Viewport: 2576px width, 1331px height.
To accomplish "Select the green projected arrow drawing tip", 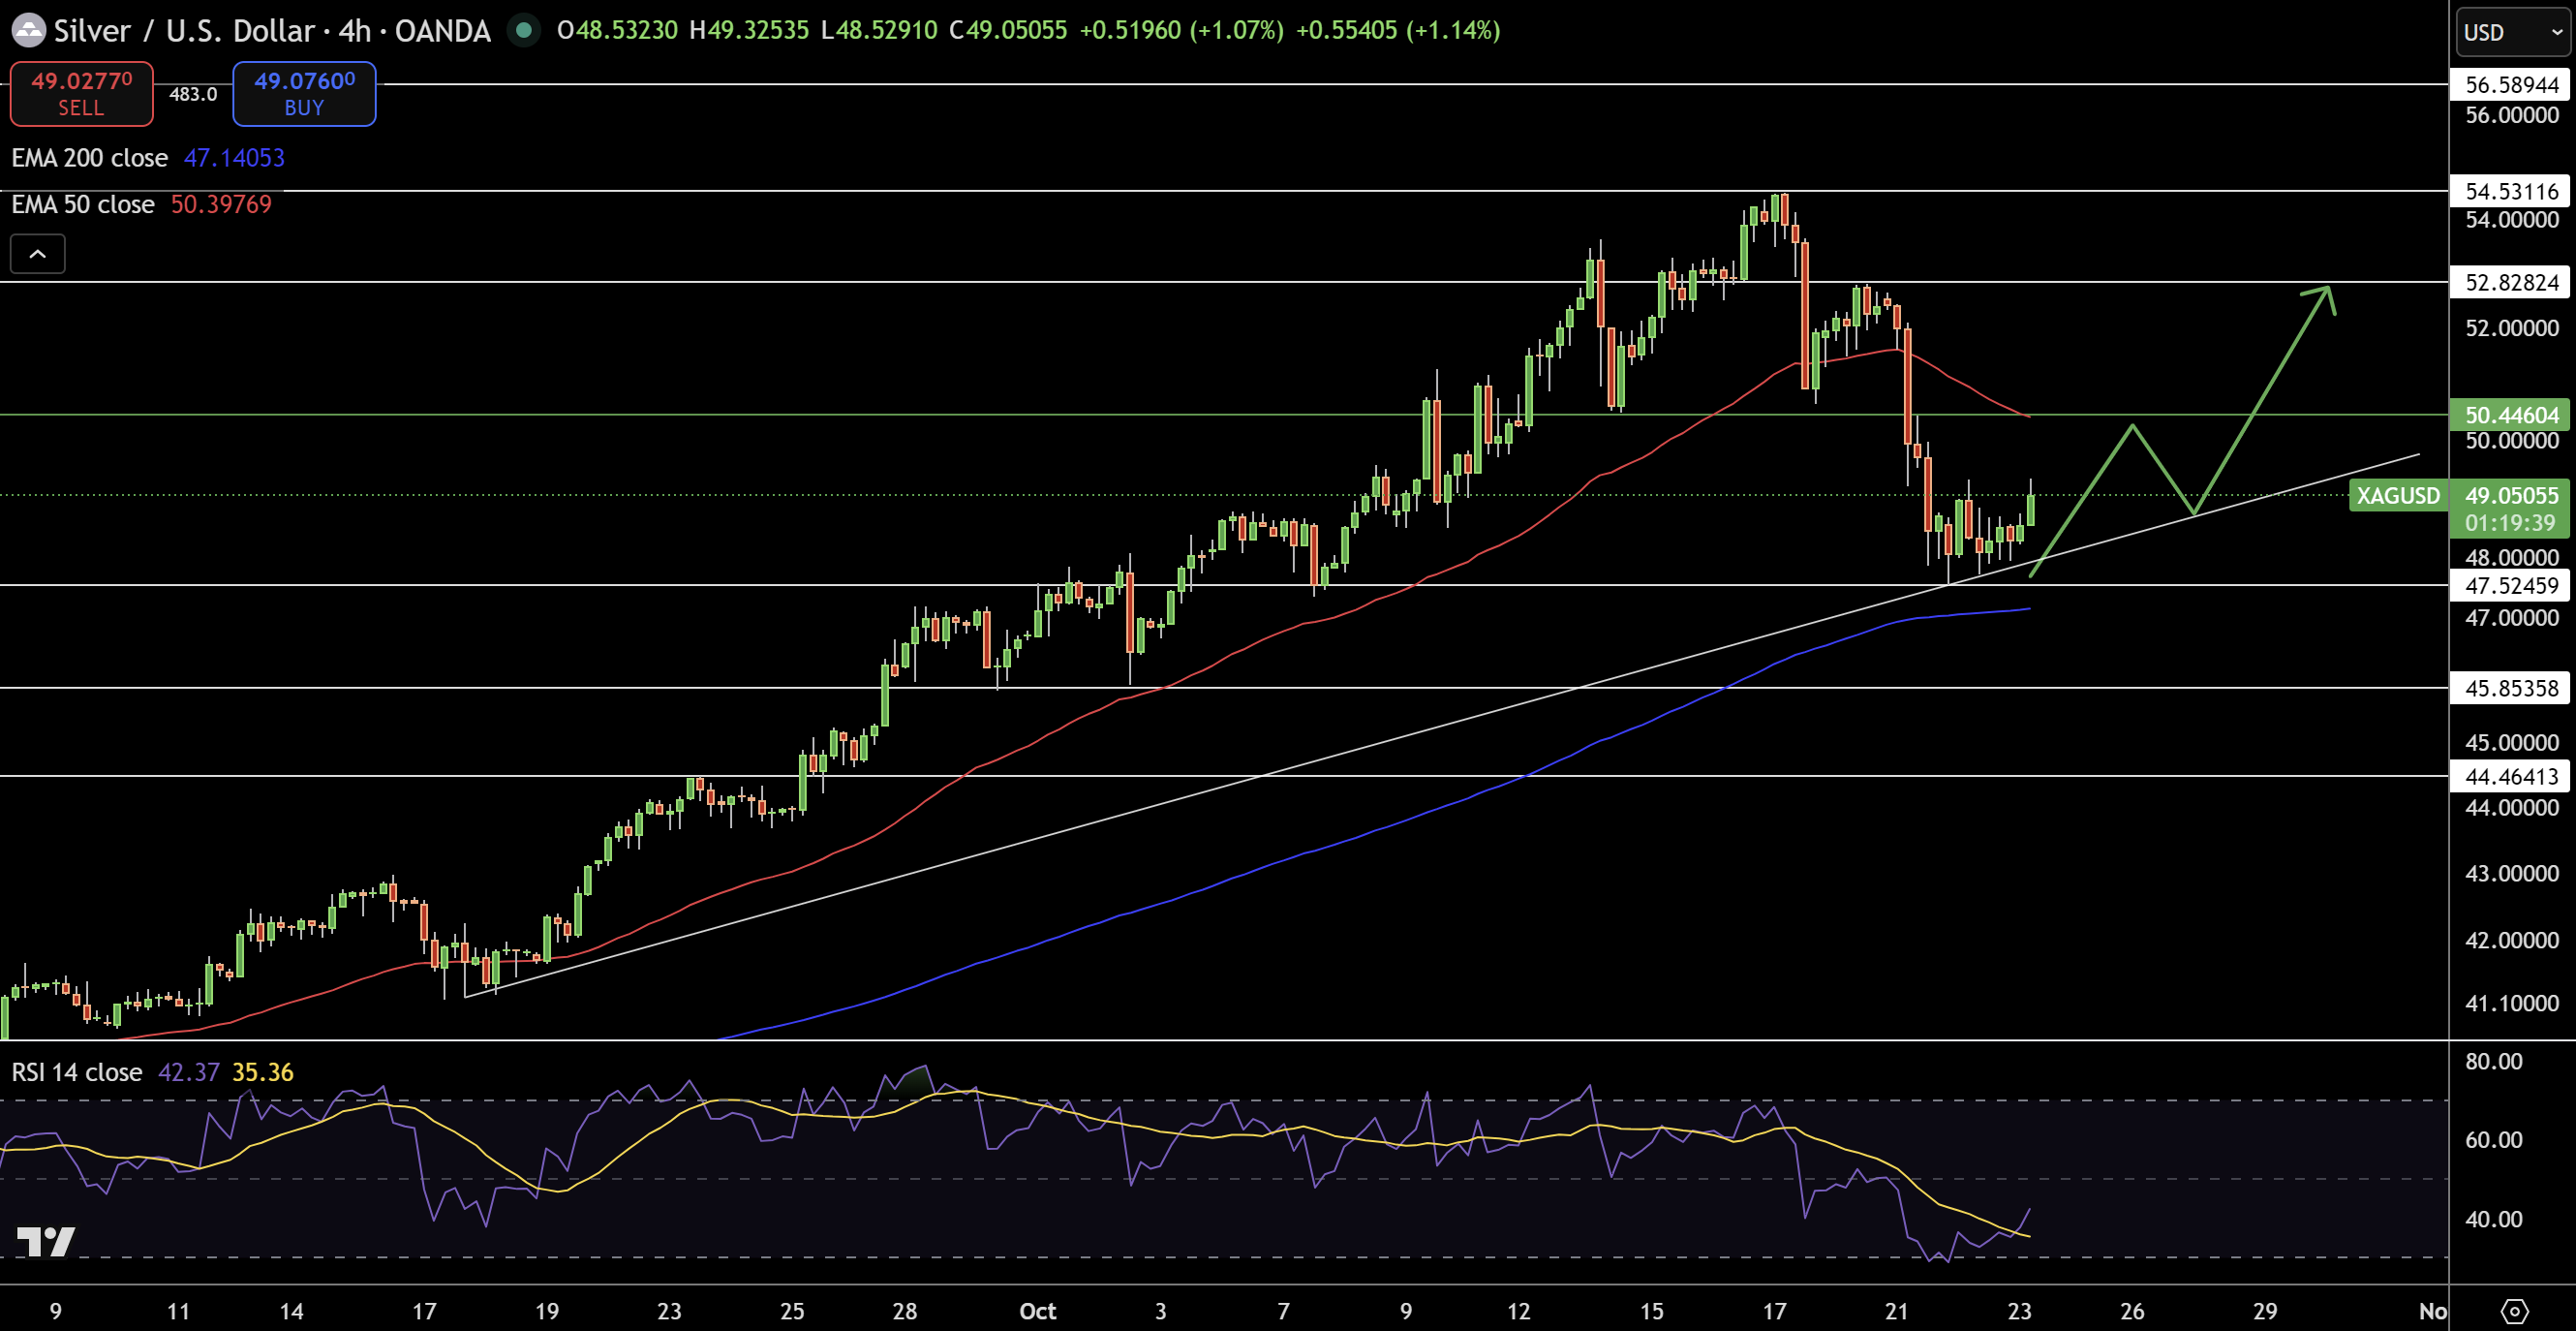I will [2328, 290].
